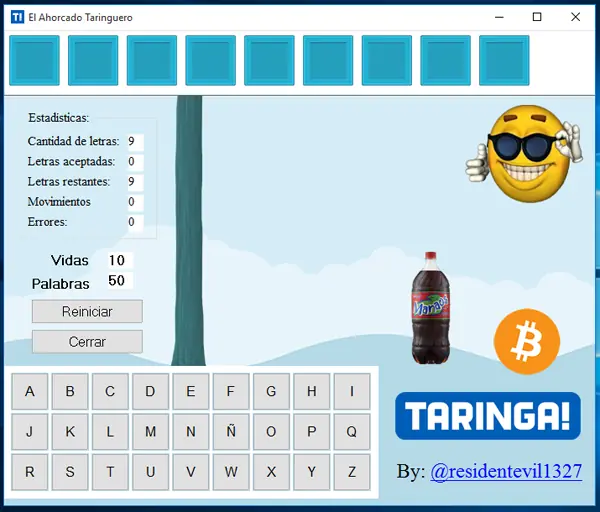The image size is (600, 512).
Task: Select the P letter button
Action: pyautogui.click(x=311, y=432)
